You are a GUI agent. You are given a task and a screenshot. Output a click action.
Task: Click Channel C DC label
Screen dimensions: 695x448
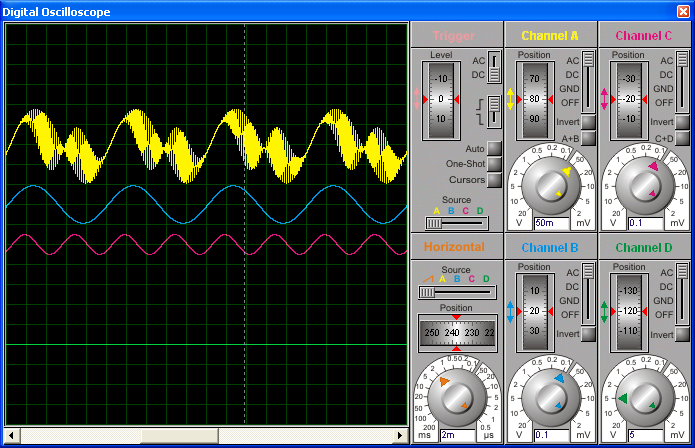pyautogui.click(x=666, y=74)
